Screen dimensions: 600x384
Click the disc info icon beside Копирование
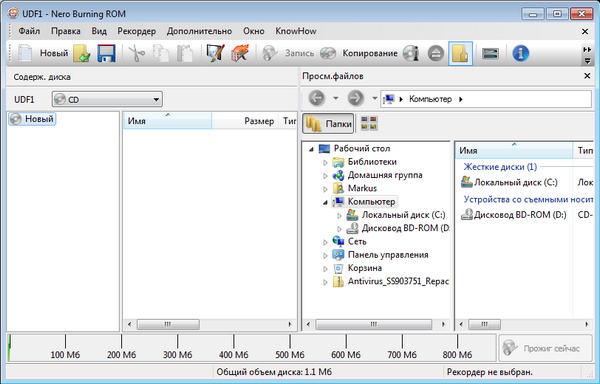411,53
